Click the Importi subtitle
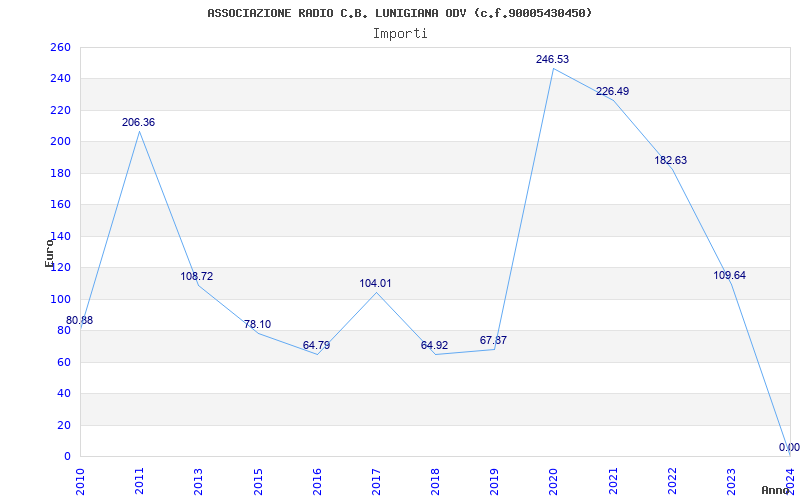This screenshot has width=800, height=500. click(x=400, y=34)
